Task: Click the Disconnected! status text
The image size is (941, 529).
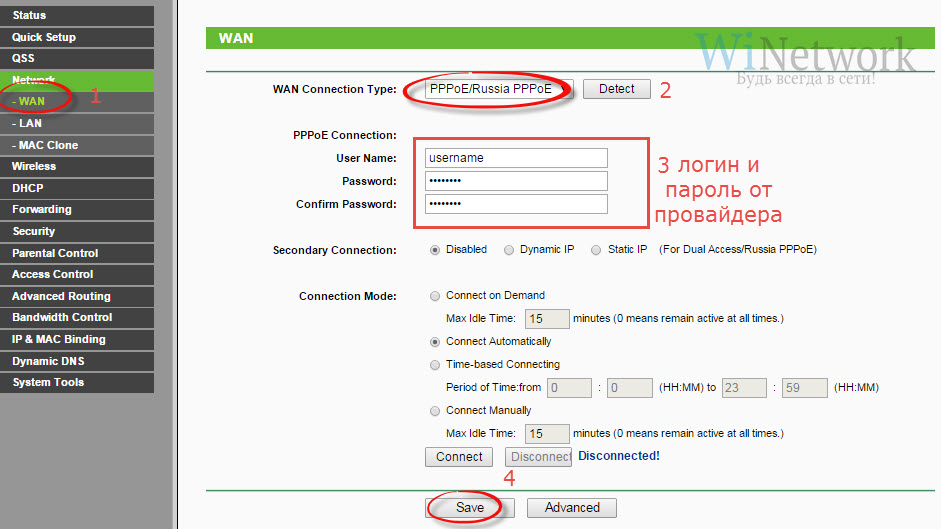Action: (x=619, y=456)
